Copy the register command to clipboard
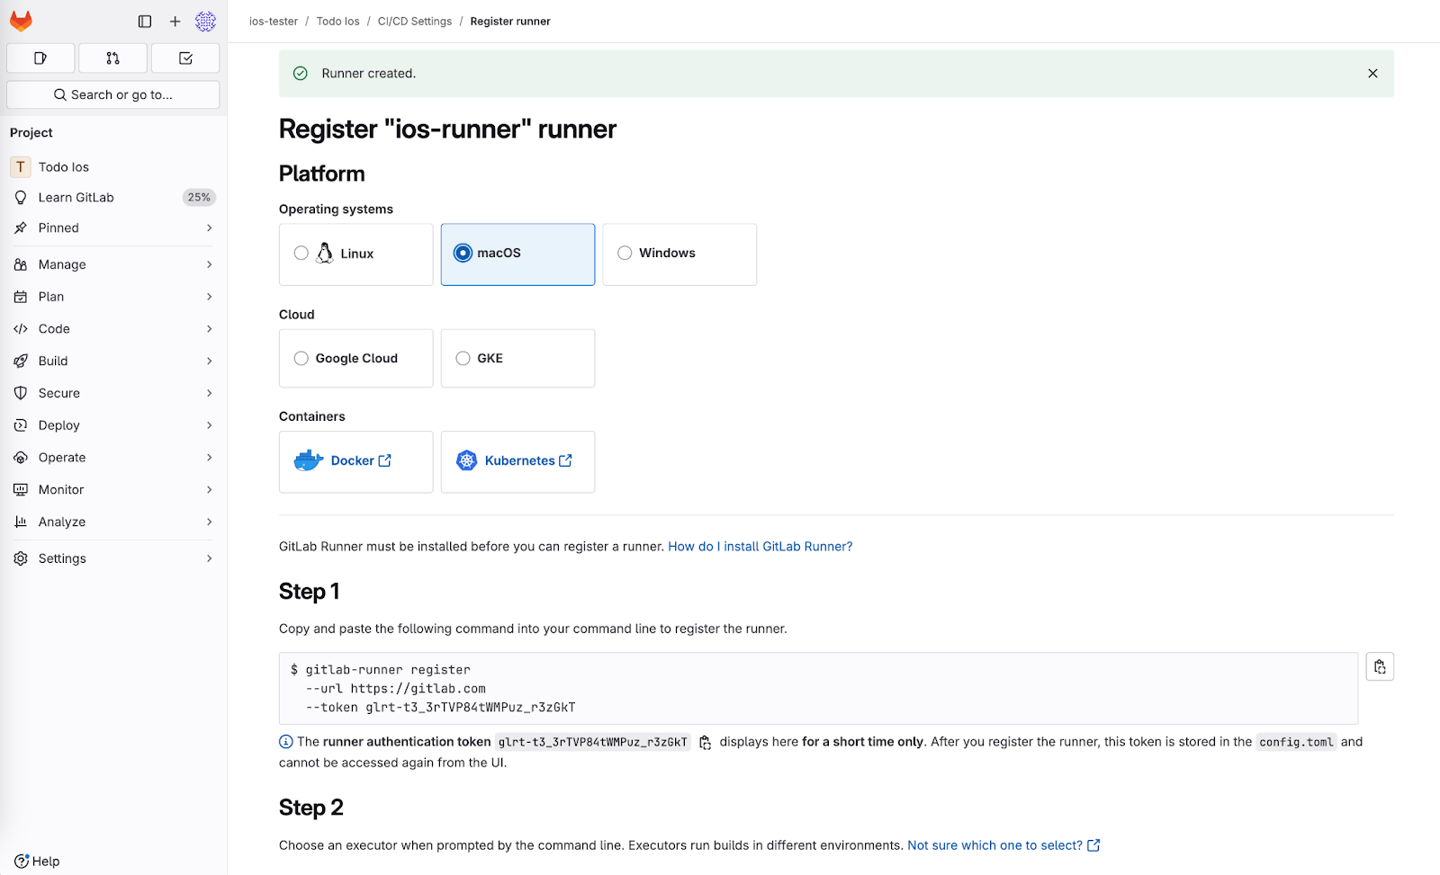Image resolution: width=1440 pixels, height=875 pixels. point(1380,667)
